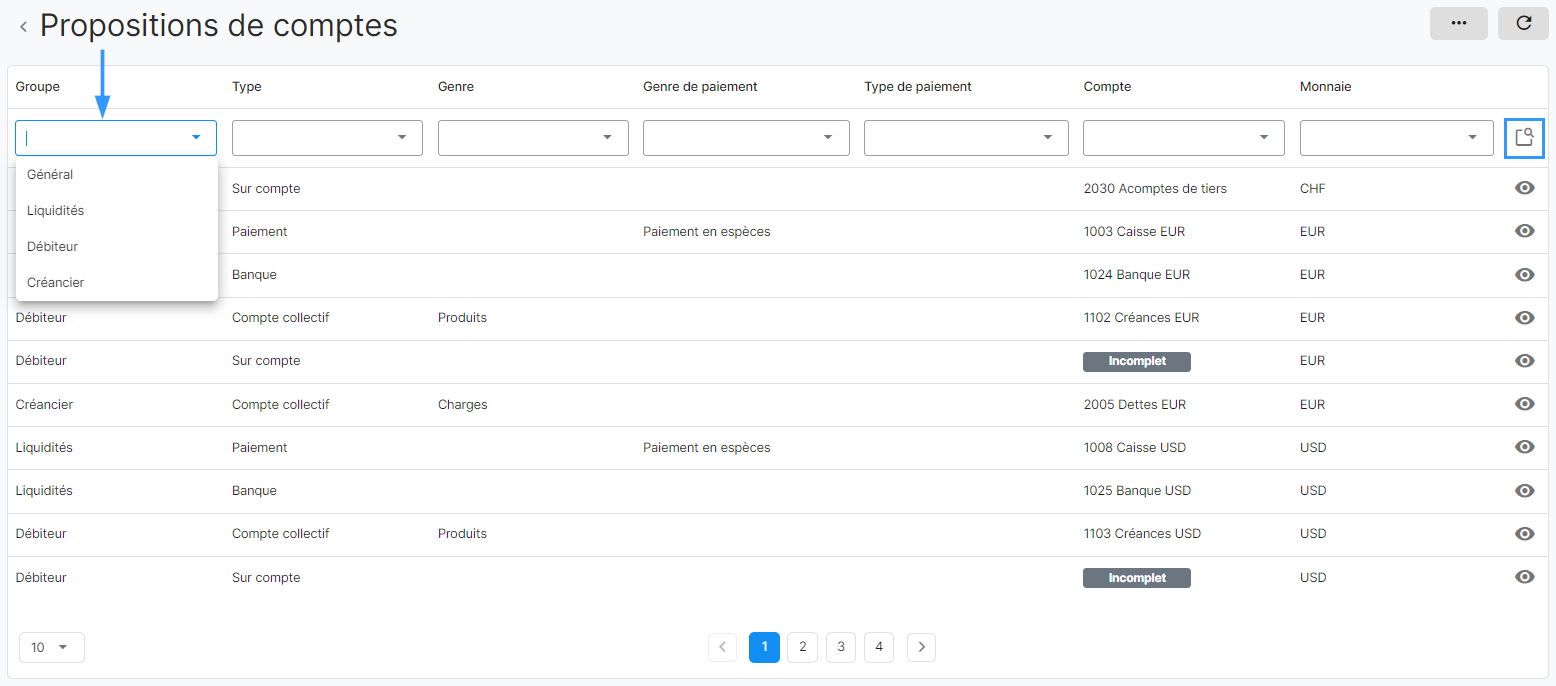Click the 1024 Banque EUR cell

click(1137, 274)
